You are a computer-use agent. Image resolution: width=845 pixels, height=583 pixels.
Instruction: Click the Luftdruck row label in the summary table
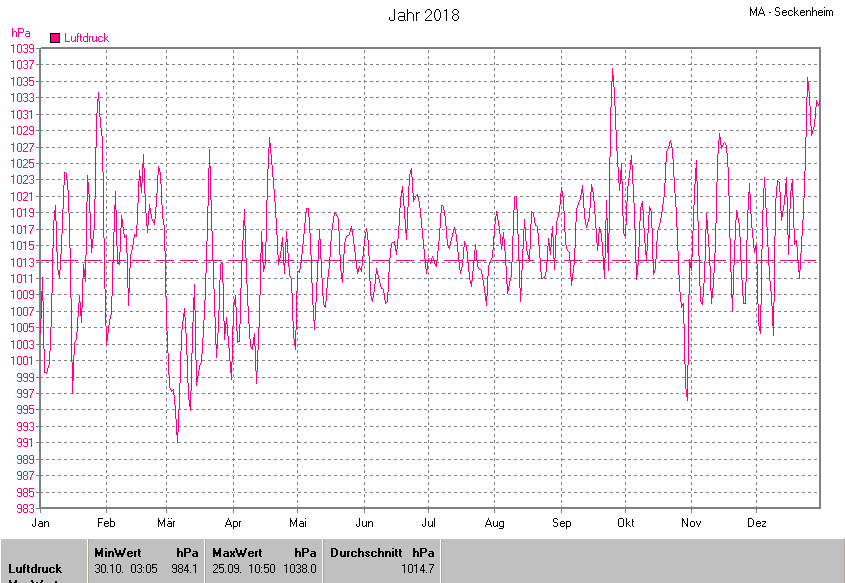[35, 569]
